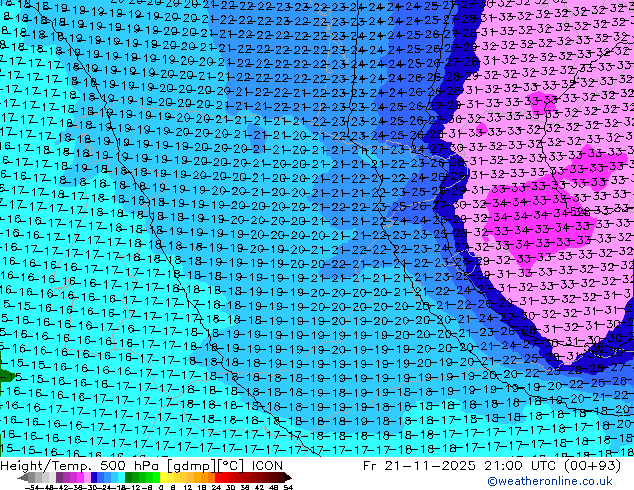Click the dark right arrow end of color scale
The image size is (634, 490).
(x=287, y=478)
